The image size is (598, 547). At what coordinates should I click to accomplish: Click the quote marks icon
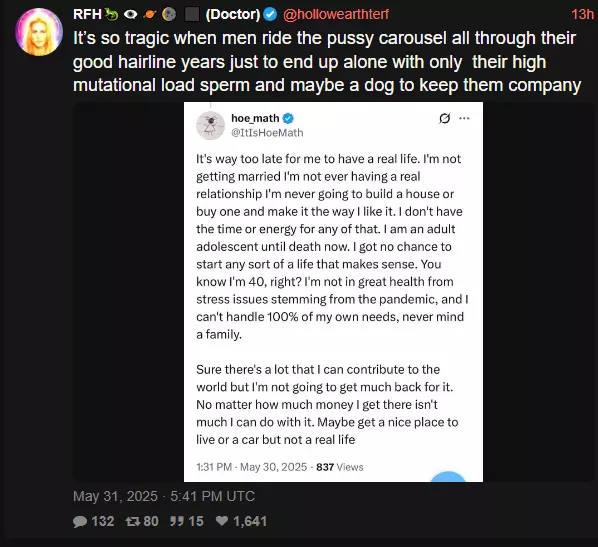tap(177, 521)
